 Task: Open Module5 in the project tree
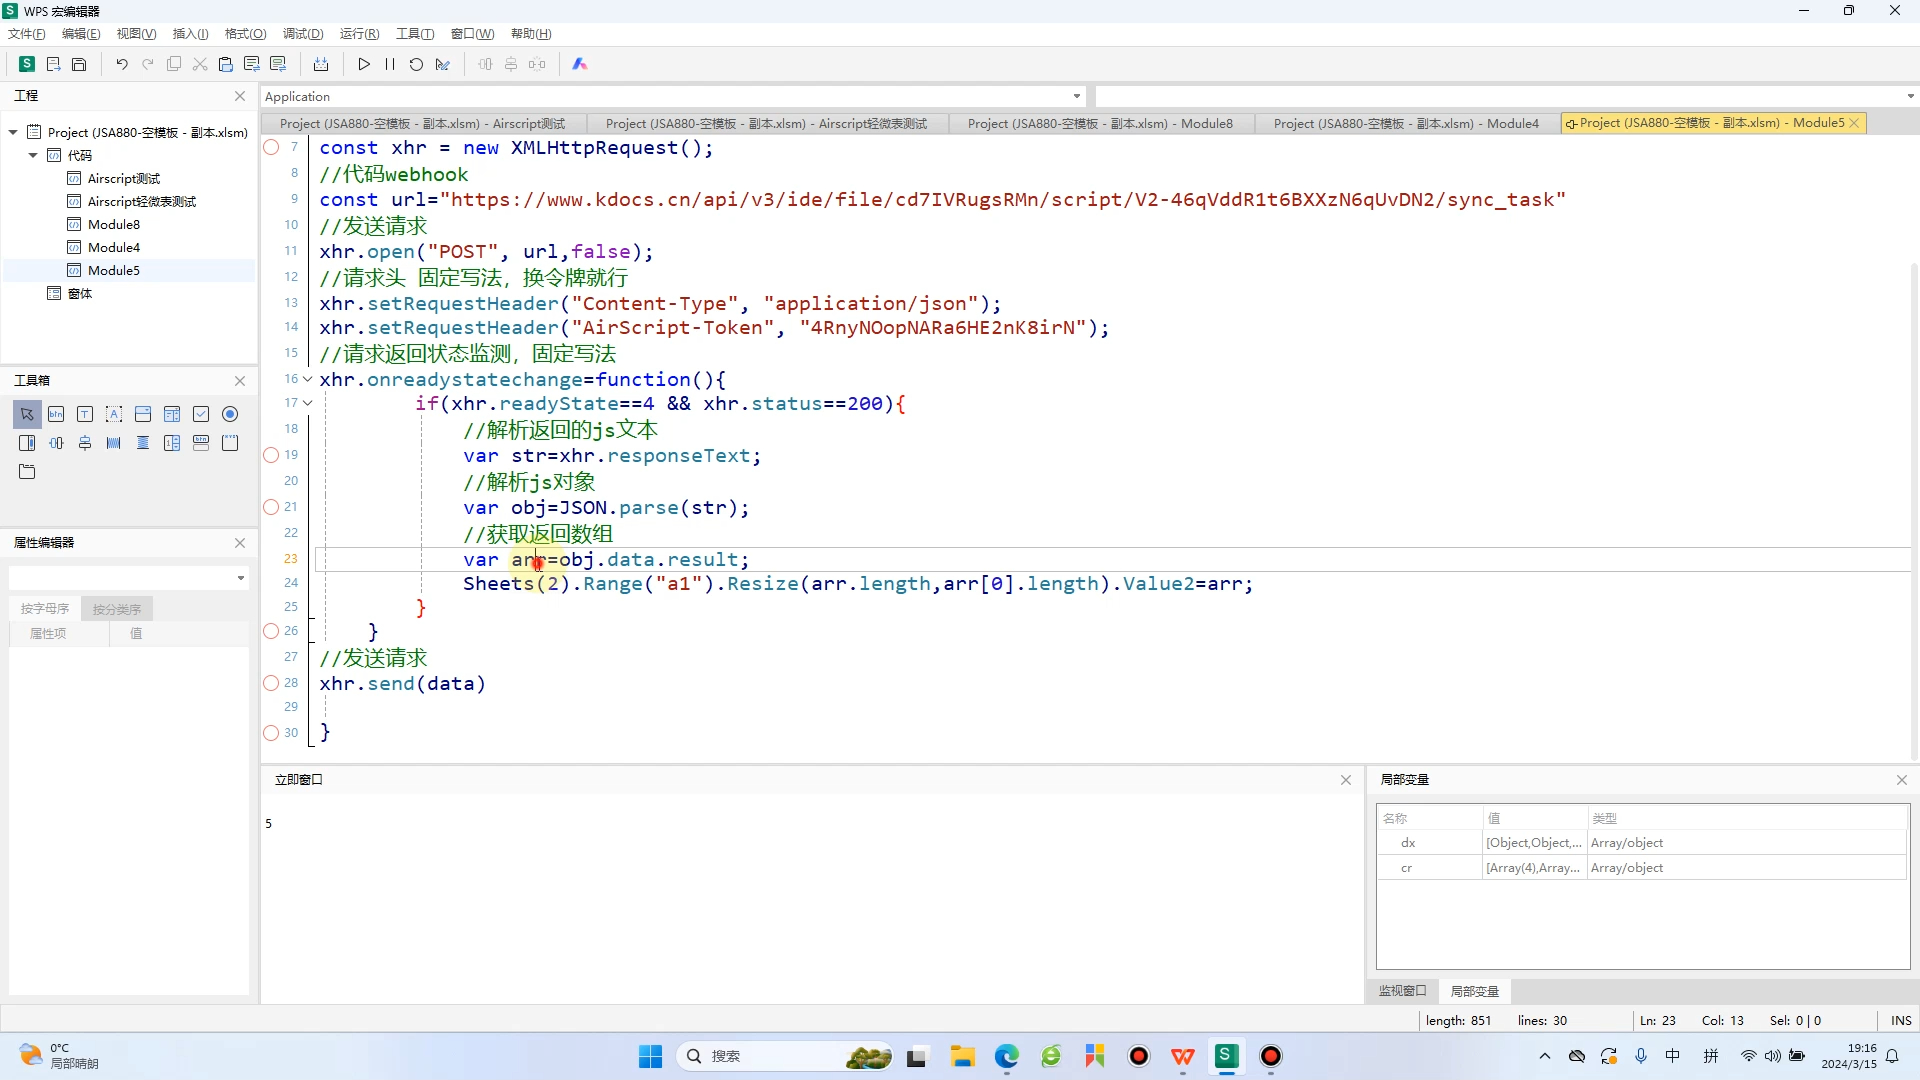tap(114, 270)
